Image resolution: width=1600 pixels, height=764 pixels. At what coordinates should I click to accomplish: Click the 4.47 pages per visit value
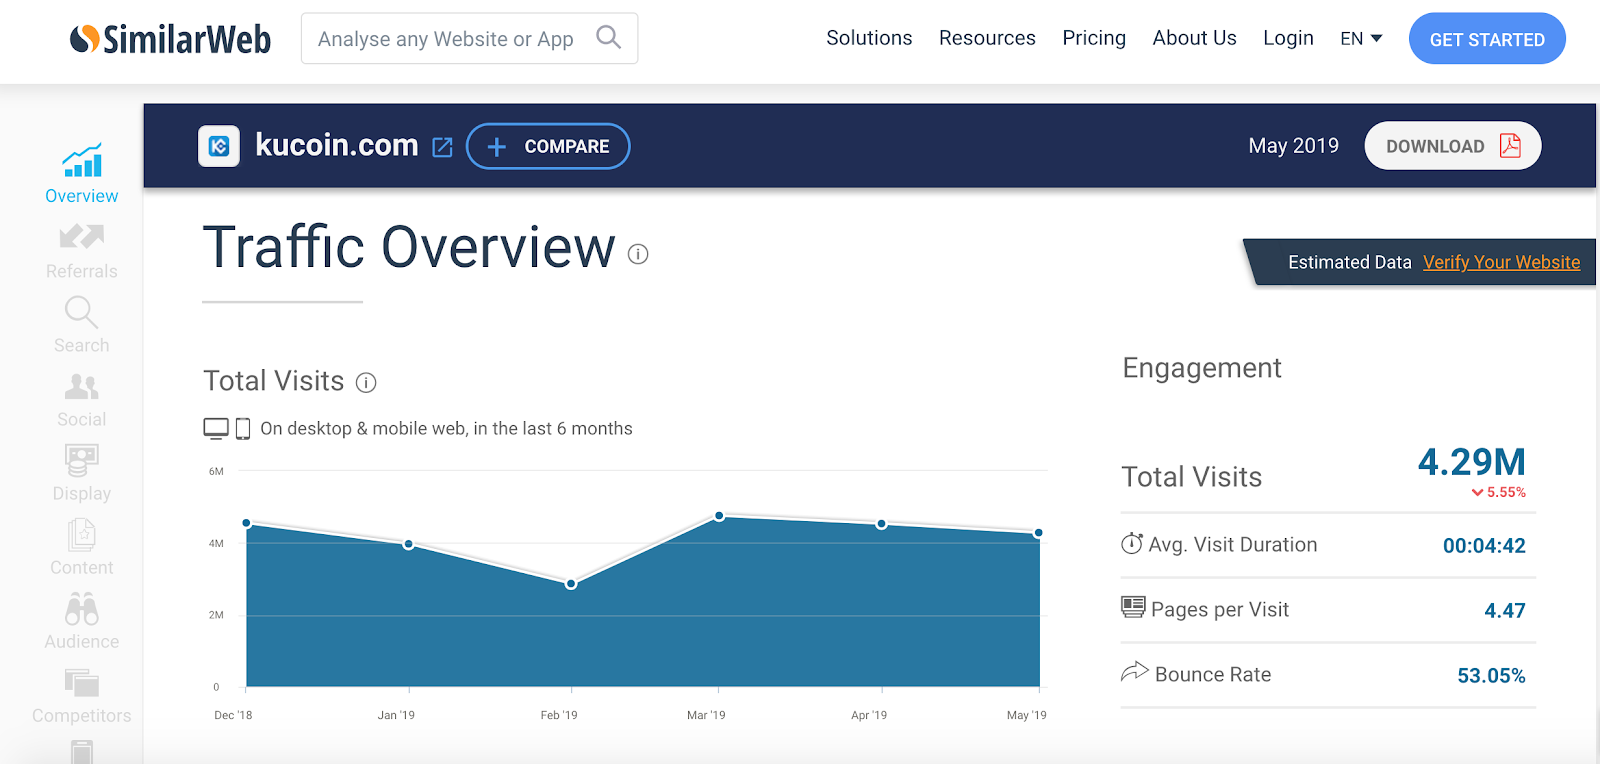[x=1505, y=611]
